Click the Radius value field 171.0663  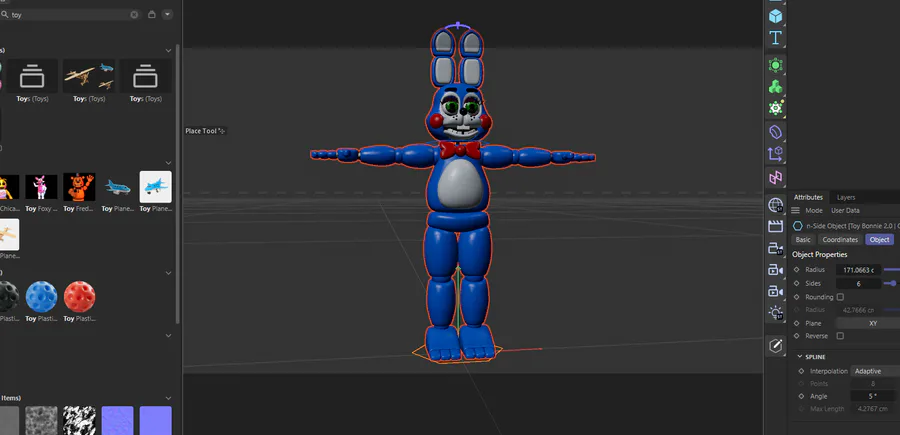click(858, 270)
